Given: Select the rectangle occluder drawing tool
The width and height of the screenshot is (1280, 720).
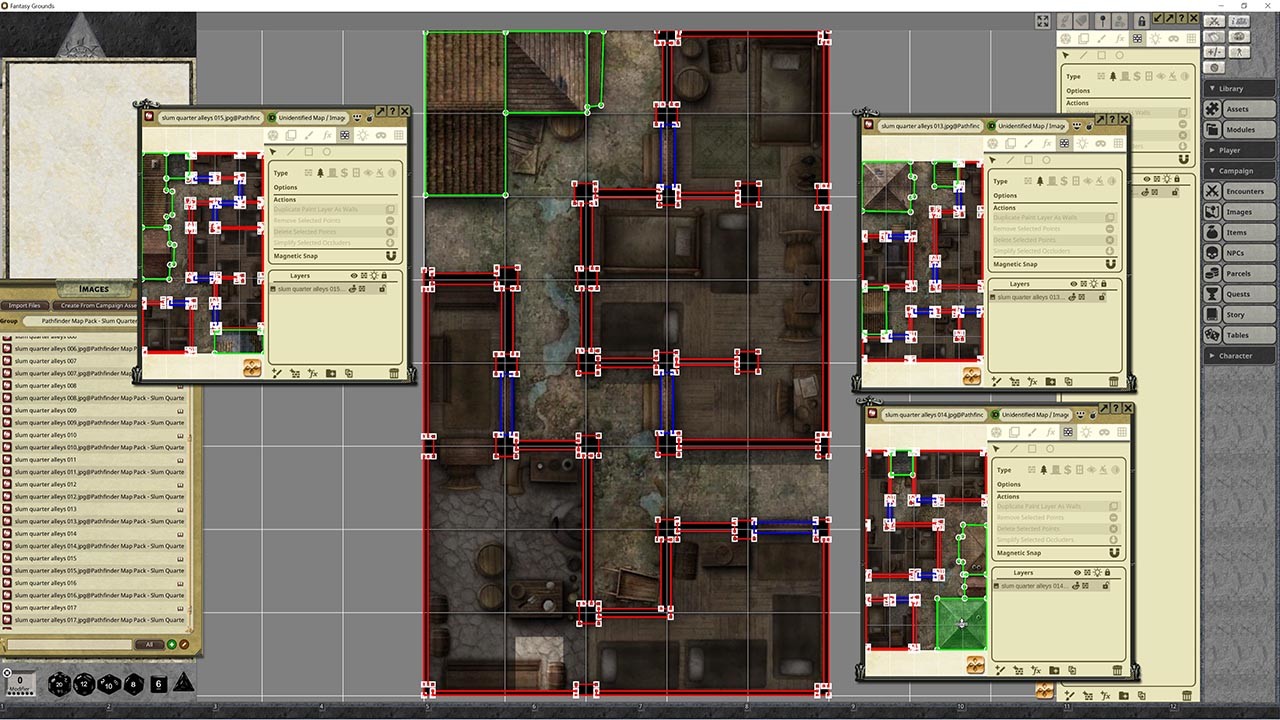Looking at the screenshot, I should pos(311,152).
